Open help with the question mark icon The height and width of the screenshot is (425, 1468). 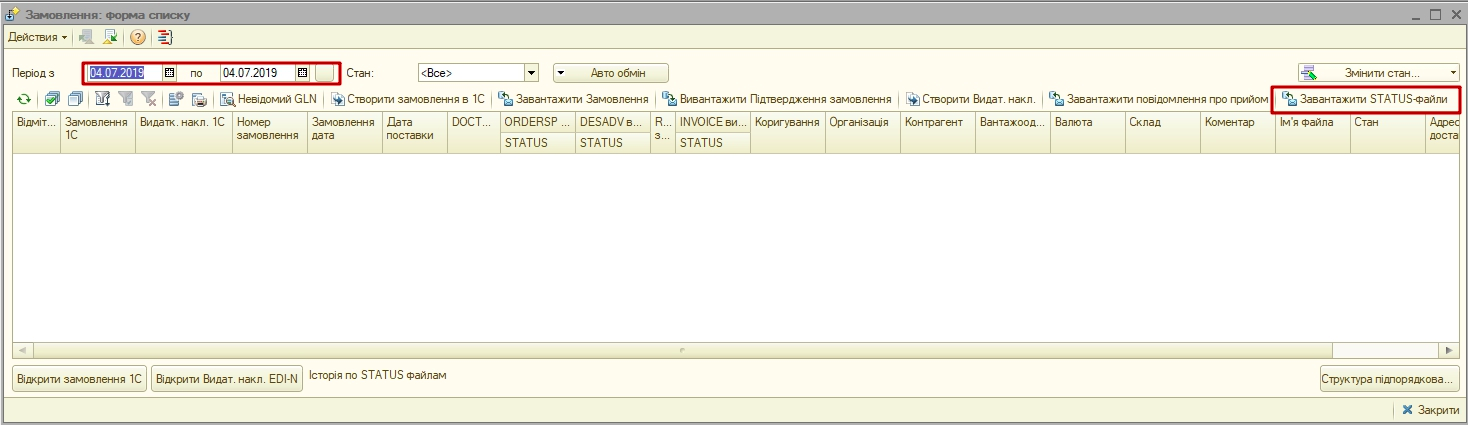tap(138, 37)
